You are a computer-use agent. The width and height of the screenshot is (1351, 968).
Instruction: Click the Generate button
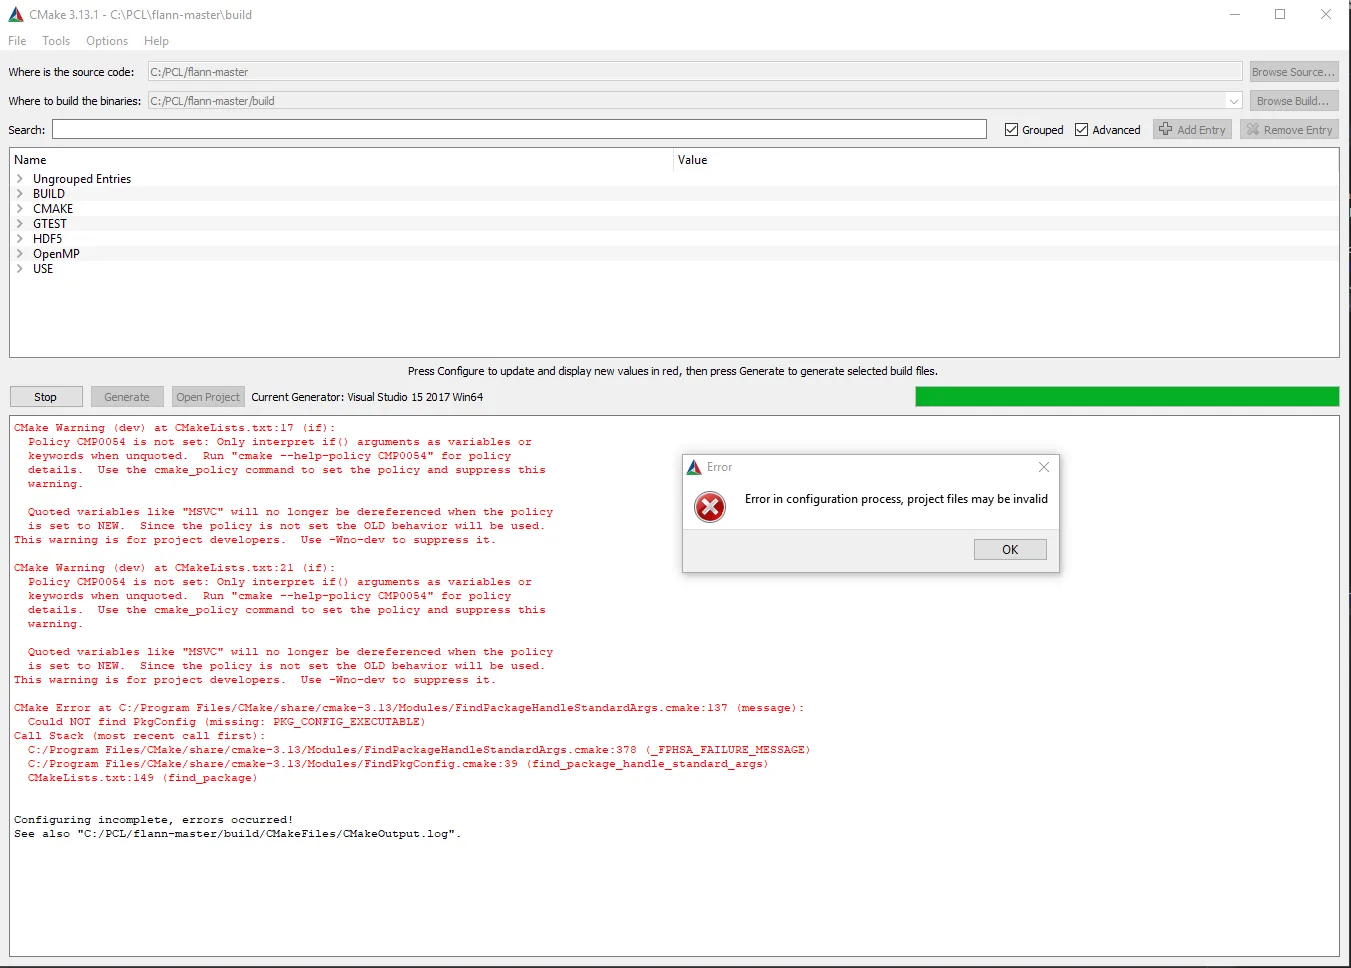pos(127,397)
